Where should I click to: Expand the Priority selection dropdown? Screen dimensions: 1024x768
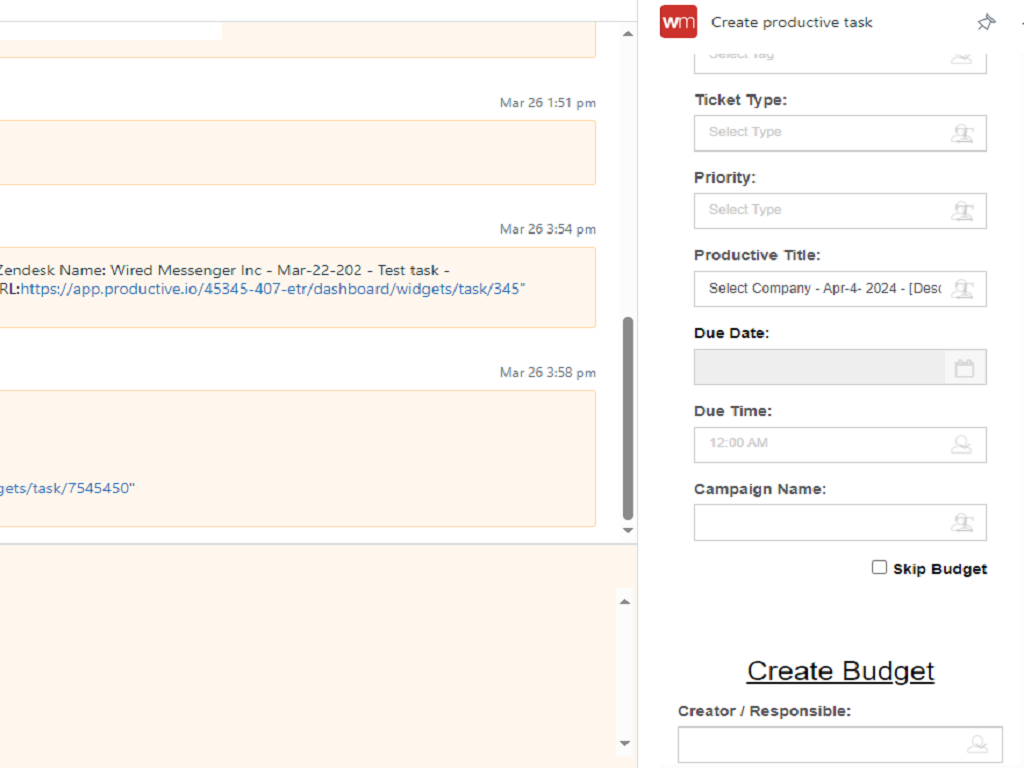(820, 211)
